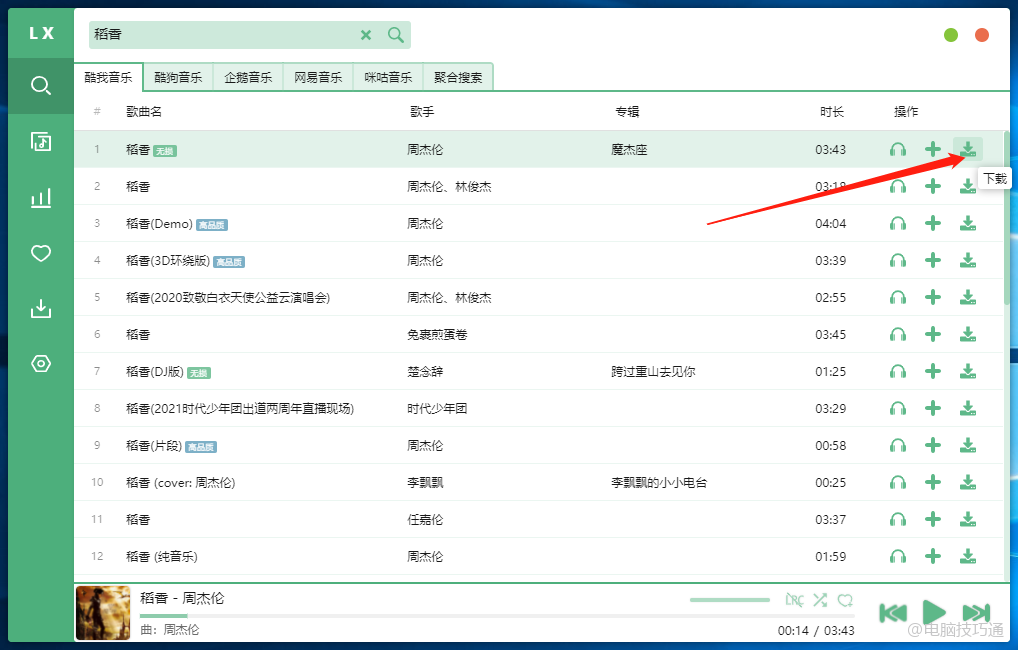This screenshot has width=1018, height=650.
Task: Click the magnifier icon in search box
Action: [x=396, y=35]
